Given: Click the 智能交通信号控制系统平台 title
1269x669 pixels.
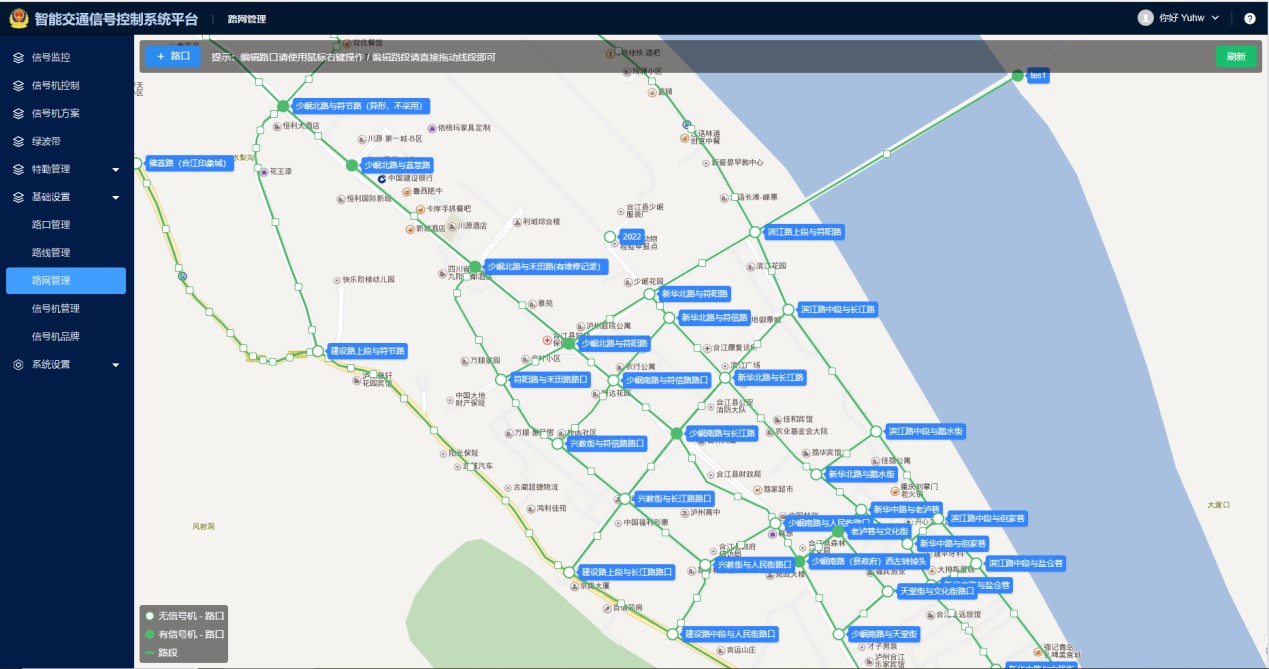Looking at the screenshot, I should (x=116, y=19).
